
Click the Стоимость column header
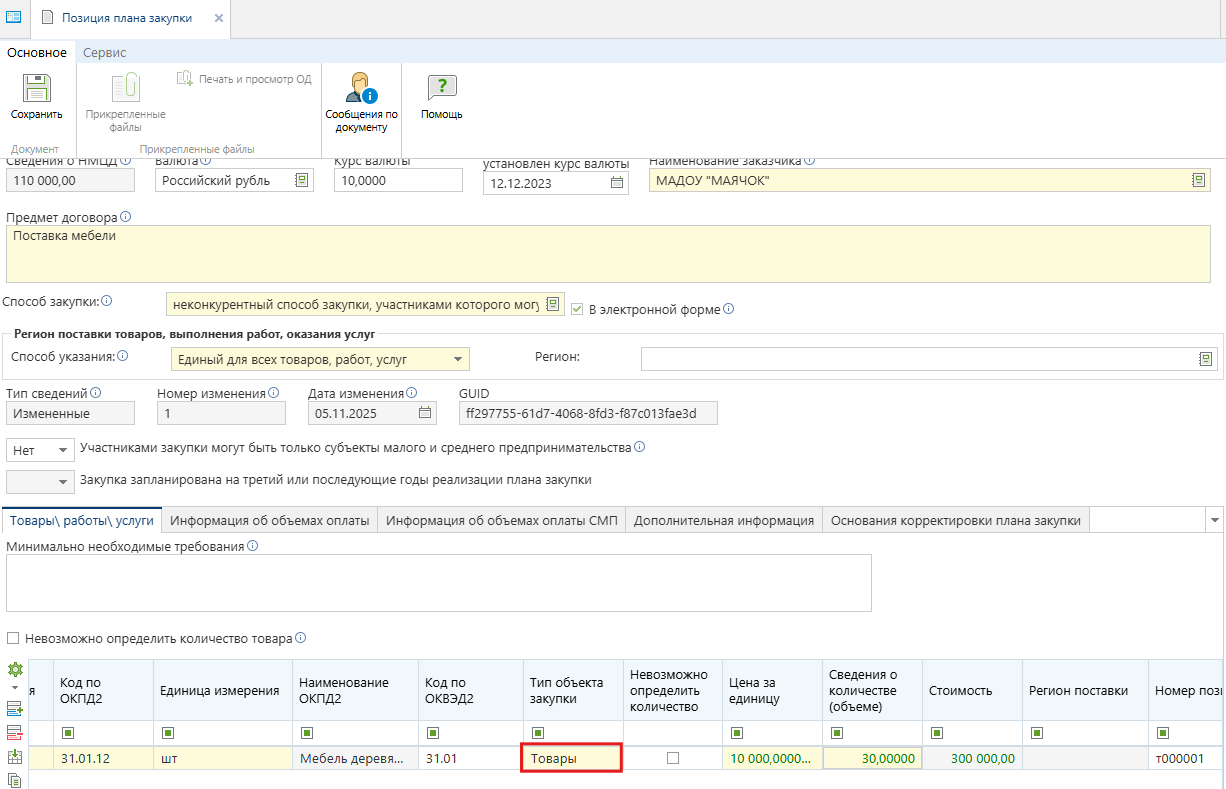pyautogui.click(x=960, y=690)
